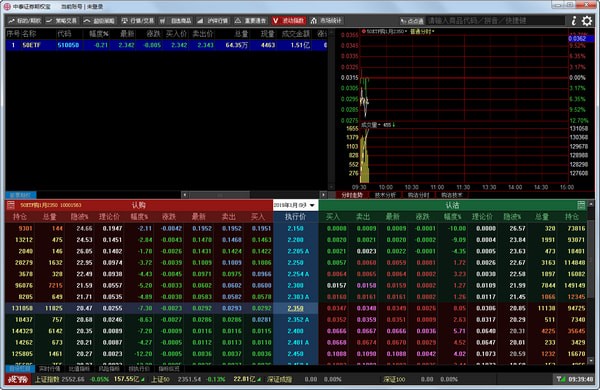Click the important announcements warning icon
600x390 pixels.
pyautogui.click(x=238, y=21)
